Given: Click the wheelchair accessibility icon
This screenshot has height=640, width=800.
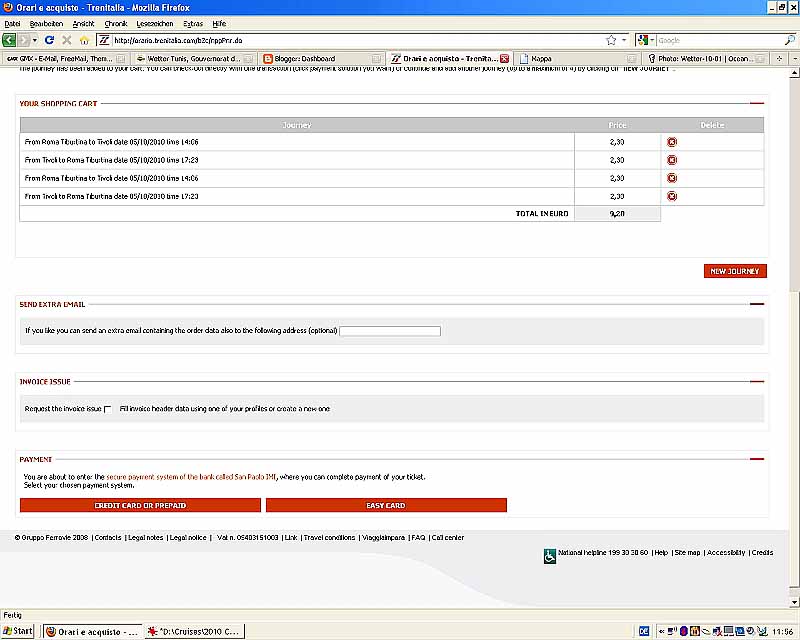Looking at the screenshot, I should point(549,556).
